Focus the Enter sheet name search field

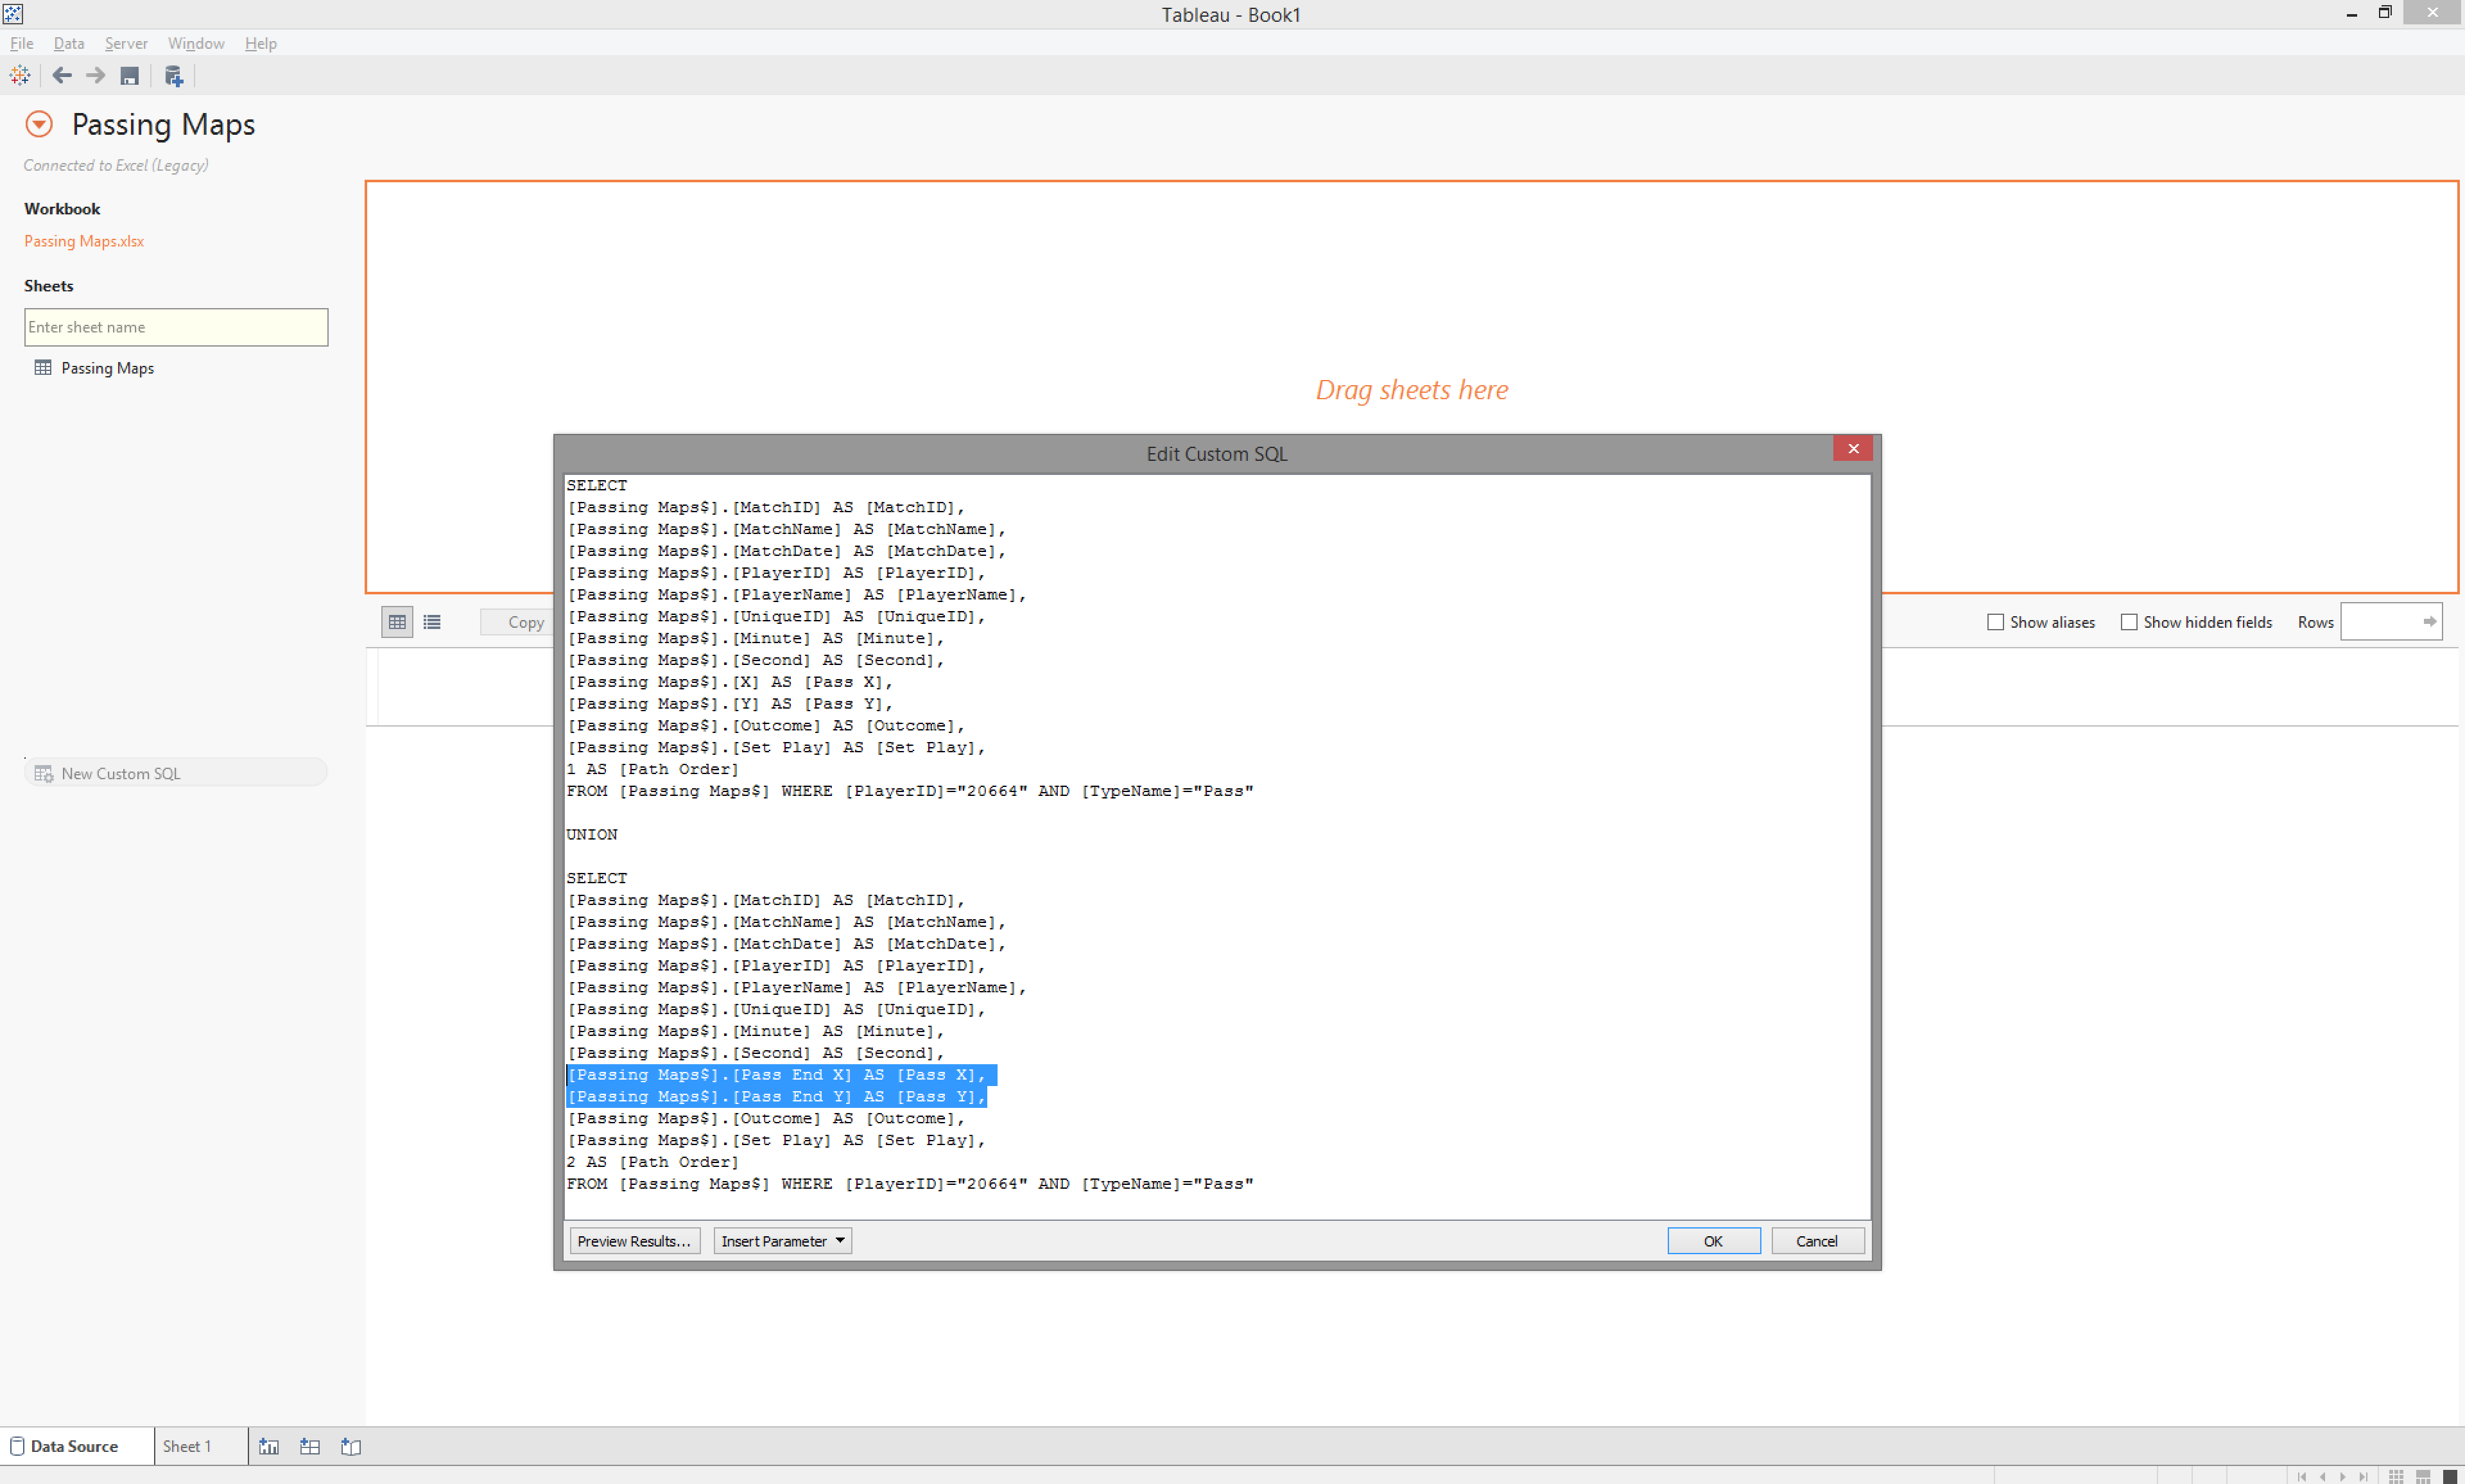176,327
